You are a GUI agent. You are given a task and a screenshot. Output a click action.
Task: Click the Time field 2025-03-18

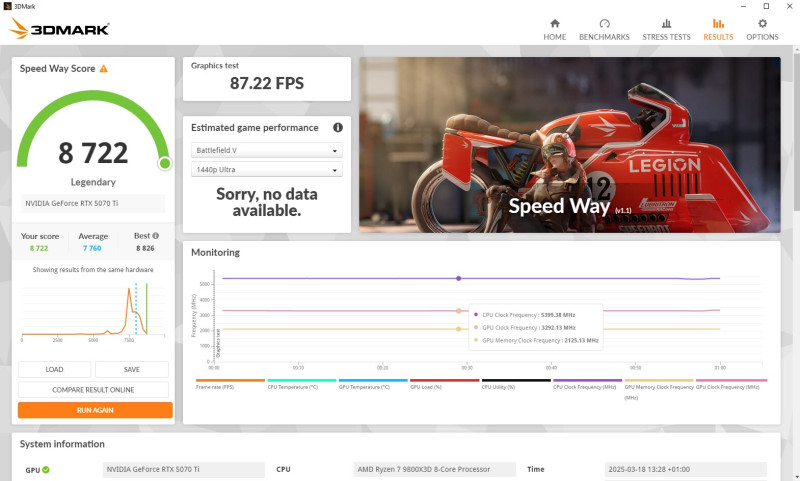tap(685, 469)
